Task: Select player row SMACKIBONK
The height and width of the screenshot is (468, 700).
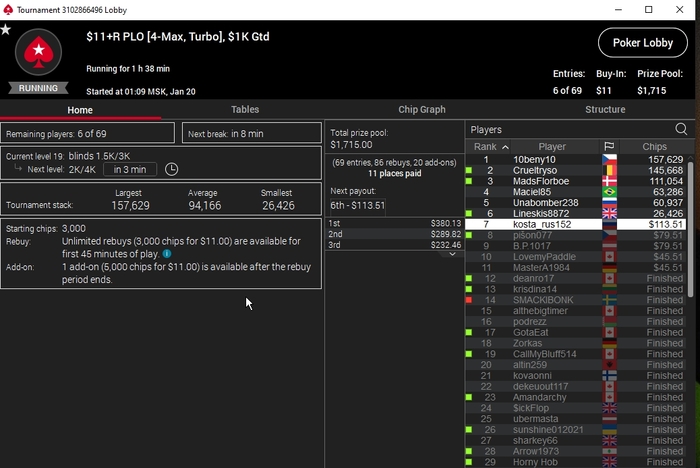Action: 576,300
